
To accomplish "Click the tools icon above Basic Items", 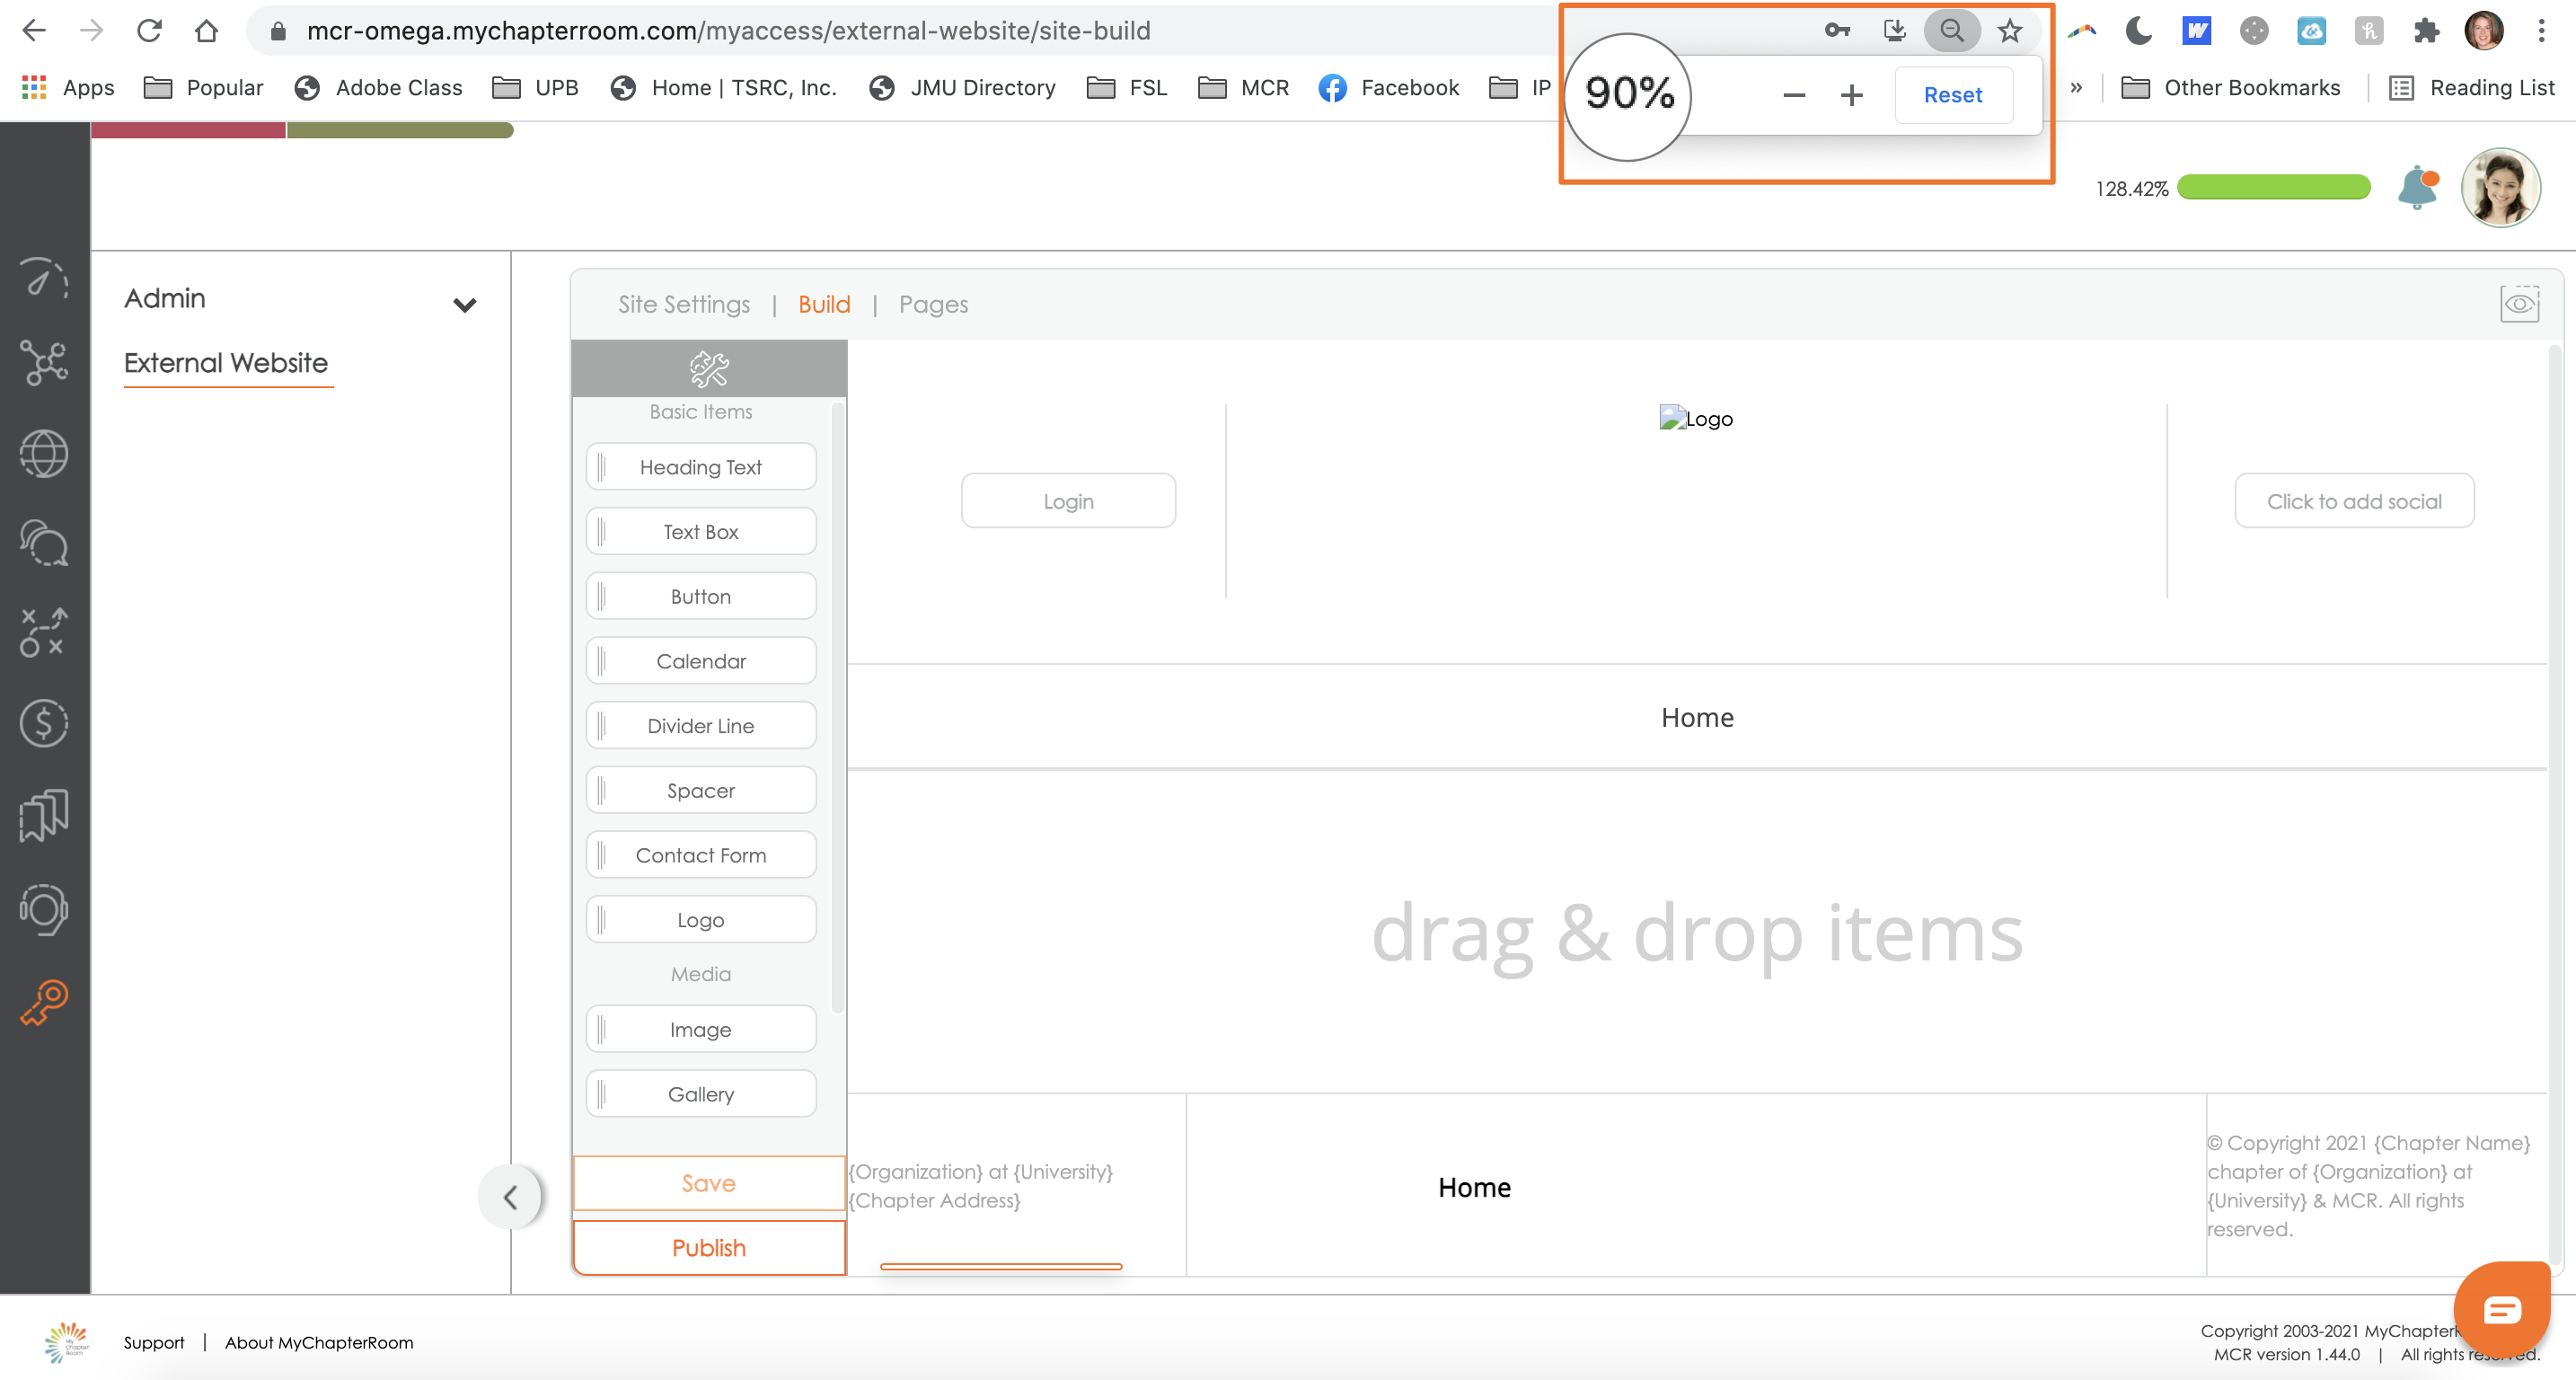I will pyautogui.click(x=709, y=369).
